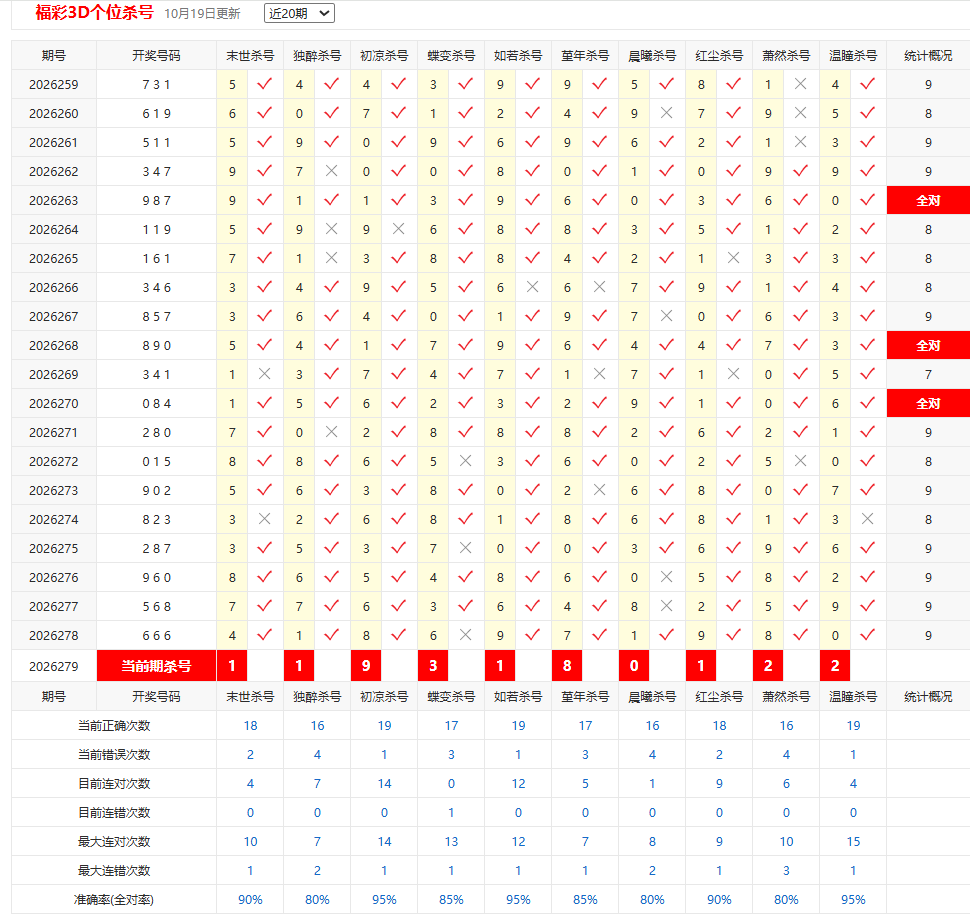Image resolution: width=970 pixels, height=920 pixels.
Task: Click 最大连对次数 value 15 for 温瞳杀号
Action: tap(853, 841)
